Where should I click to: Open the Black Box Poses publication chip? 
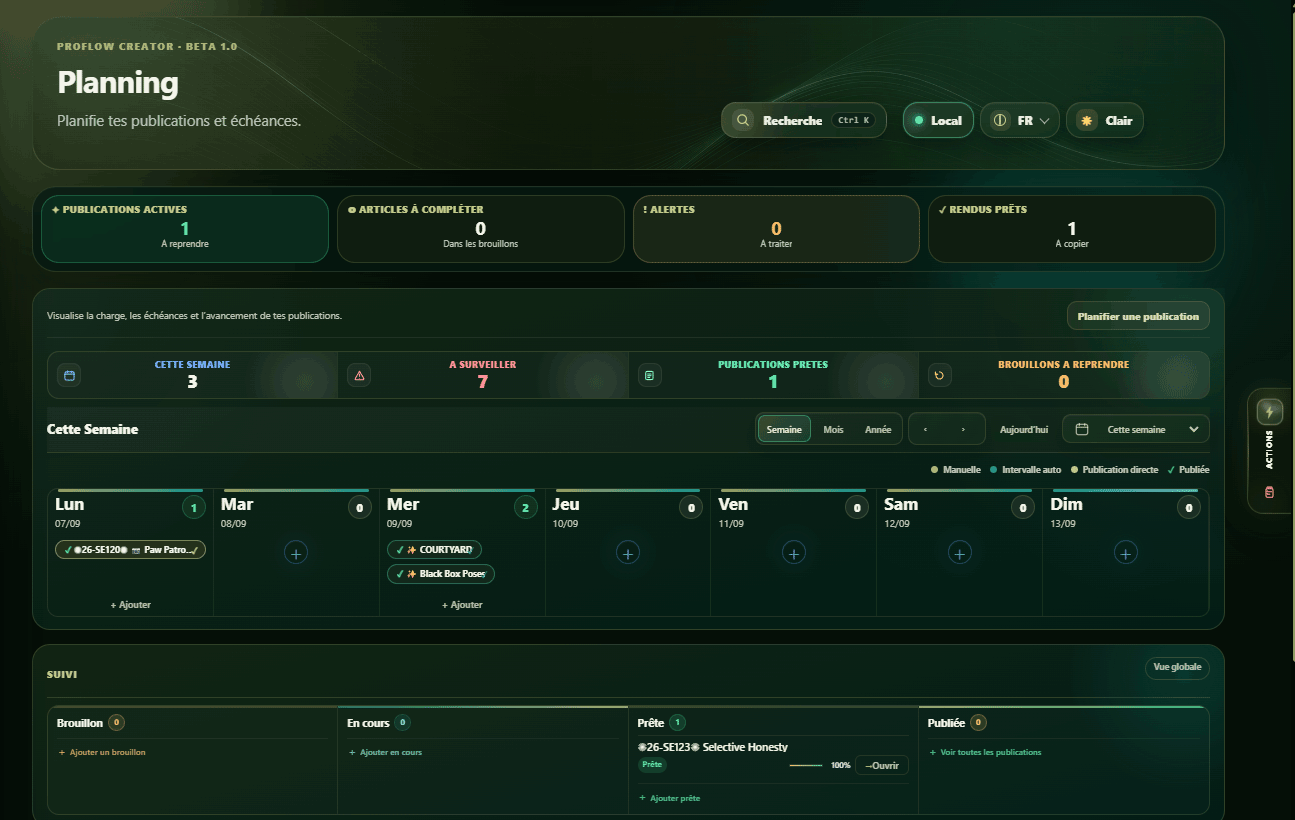tap(441, 574)
